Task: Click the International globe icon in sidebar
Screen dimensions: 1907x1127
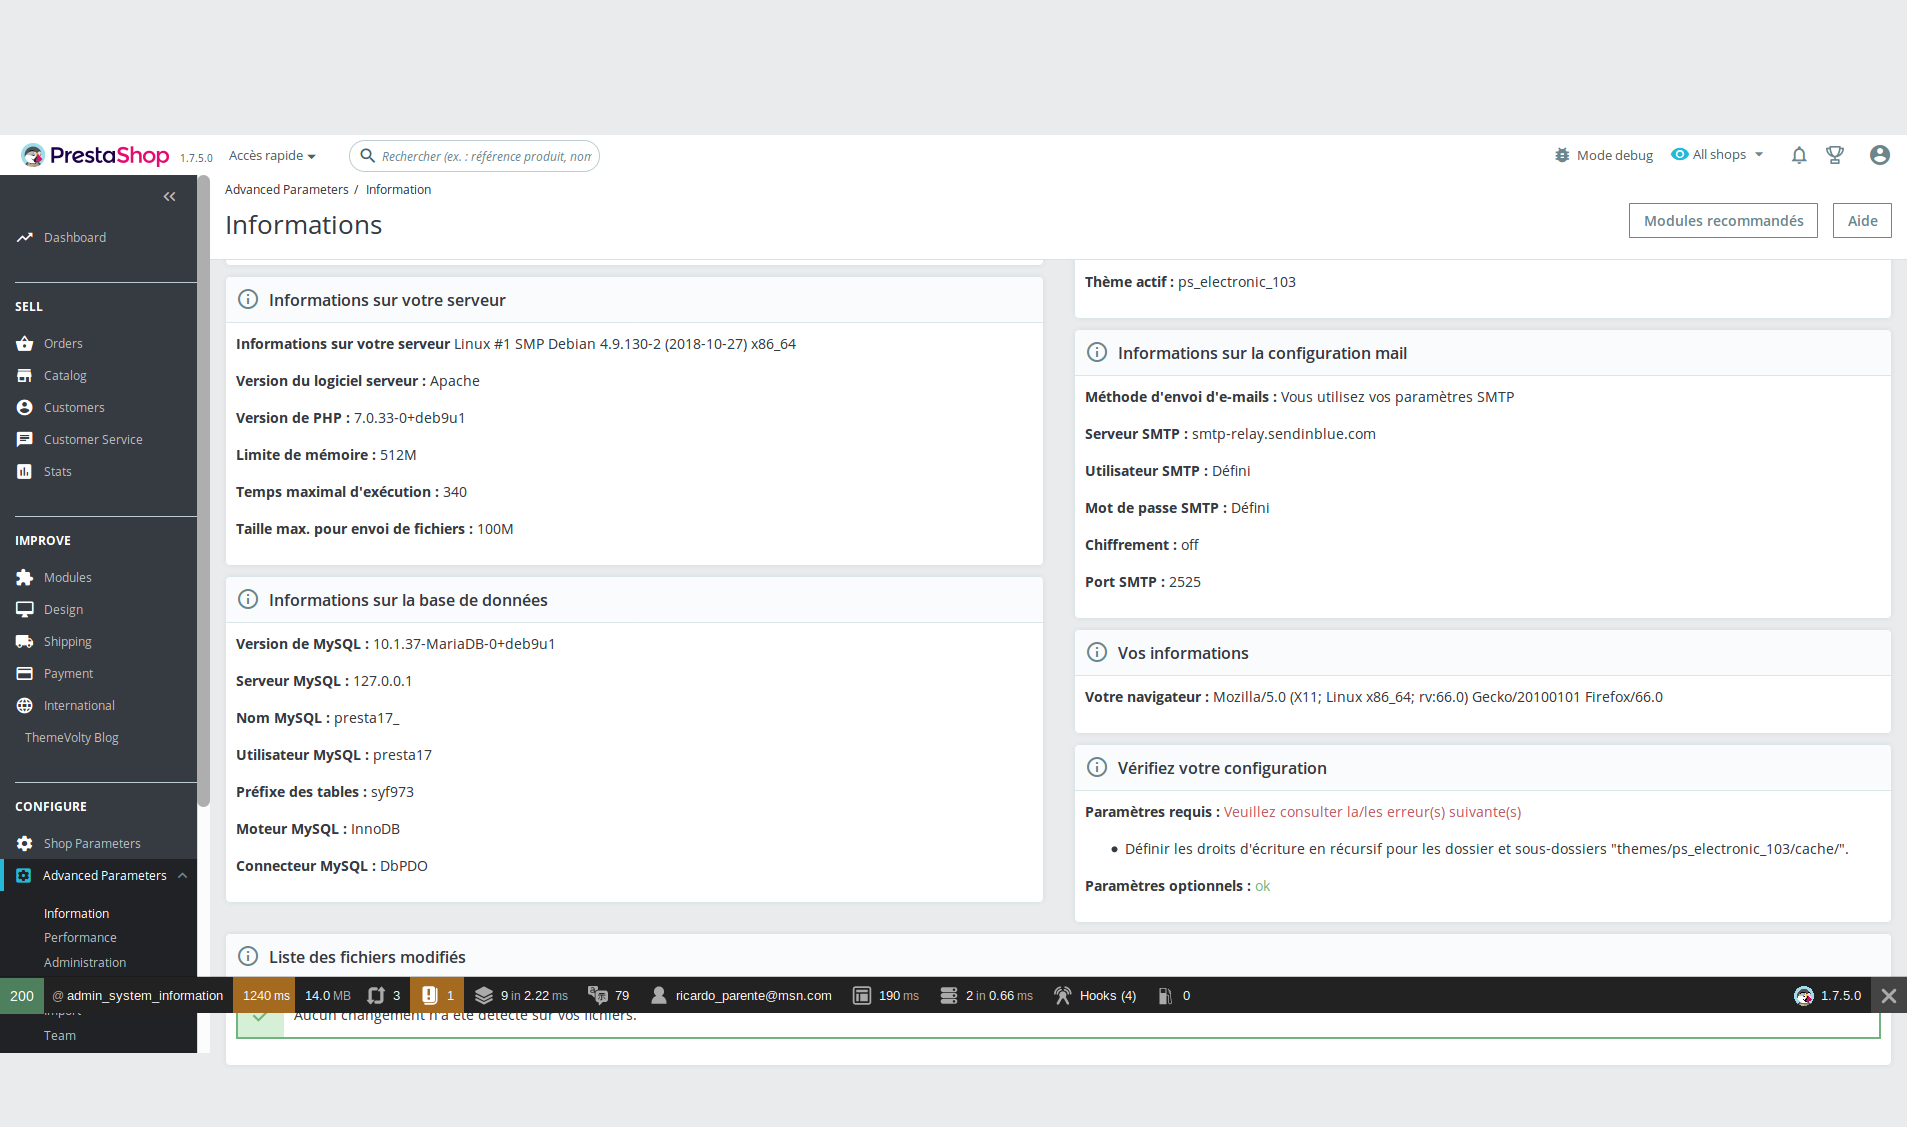Action: (x=25, y=705)
